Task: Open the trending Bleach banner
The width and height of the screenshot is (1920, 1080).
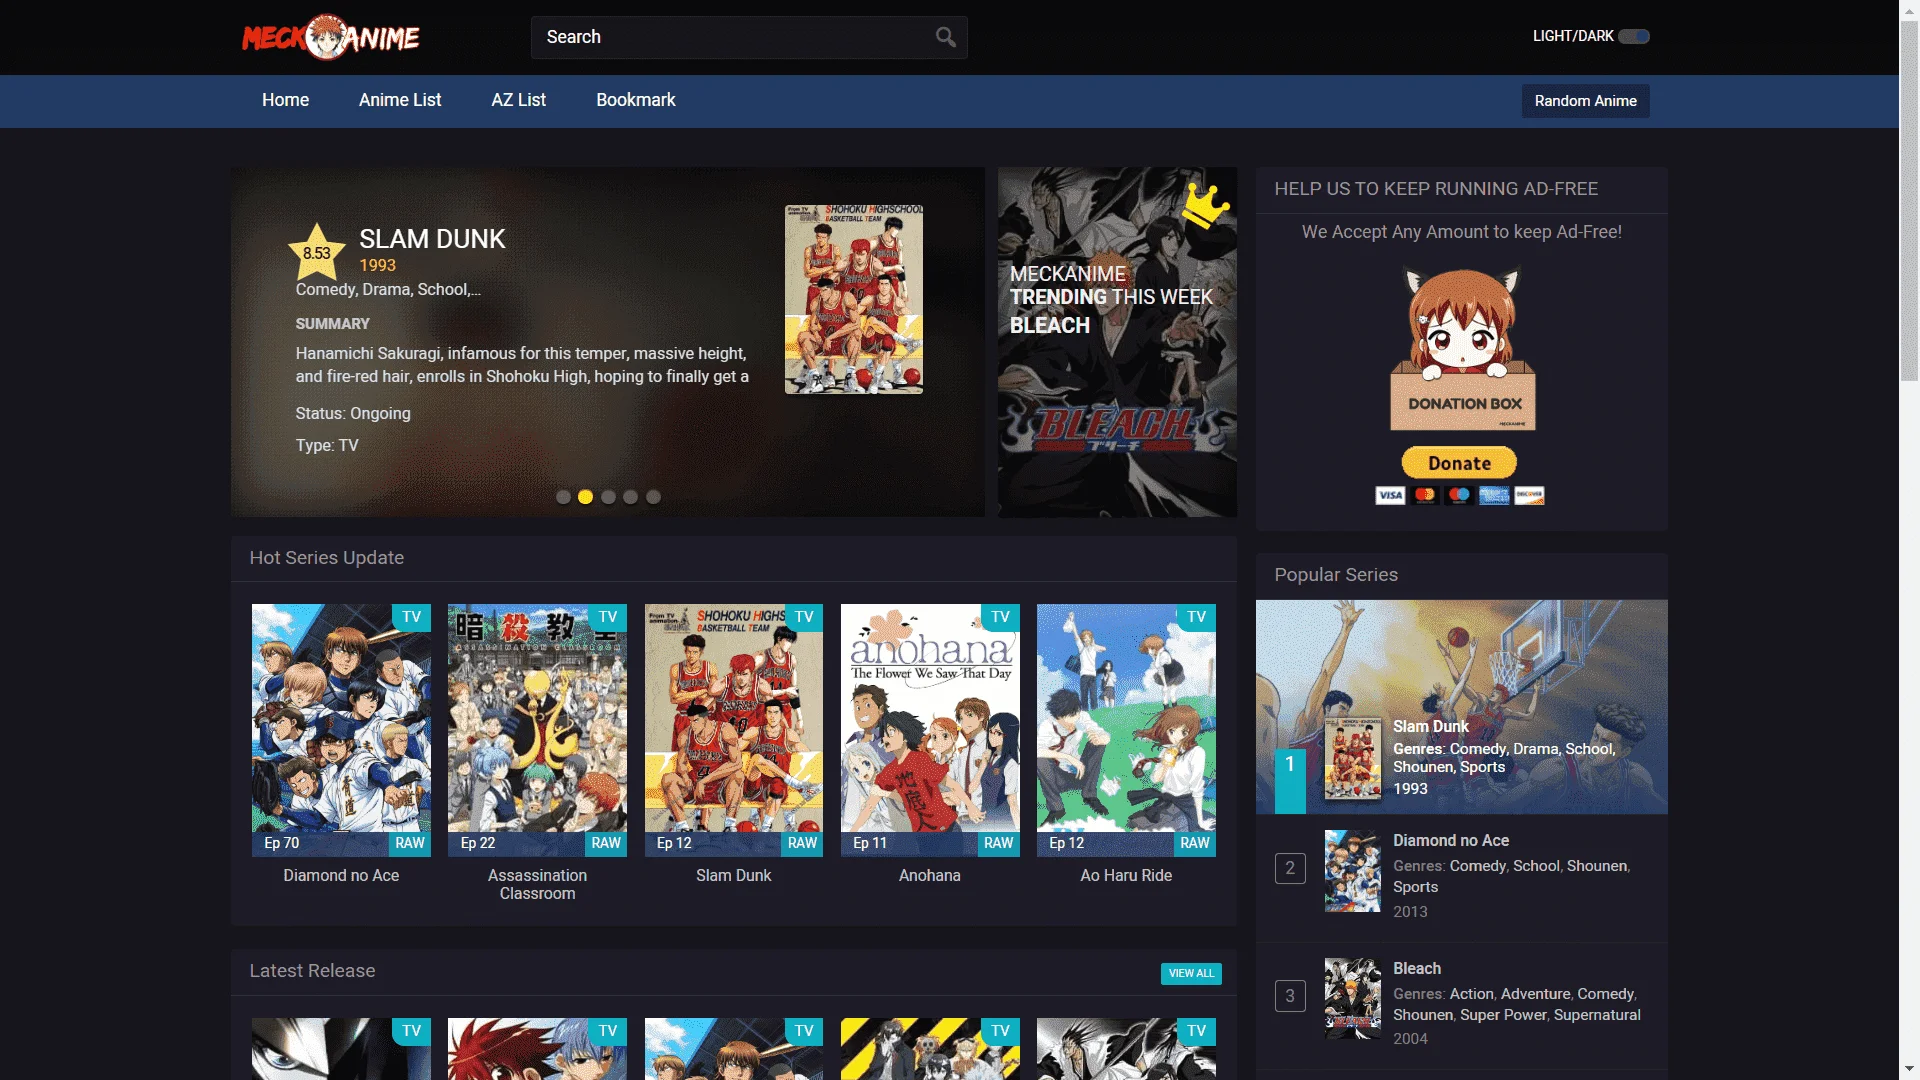Action: coord(1117,342)
